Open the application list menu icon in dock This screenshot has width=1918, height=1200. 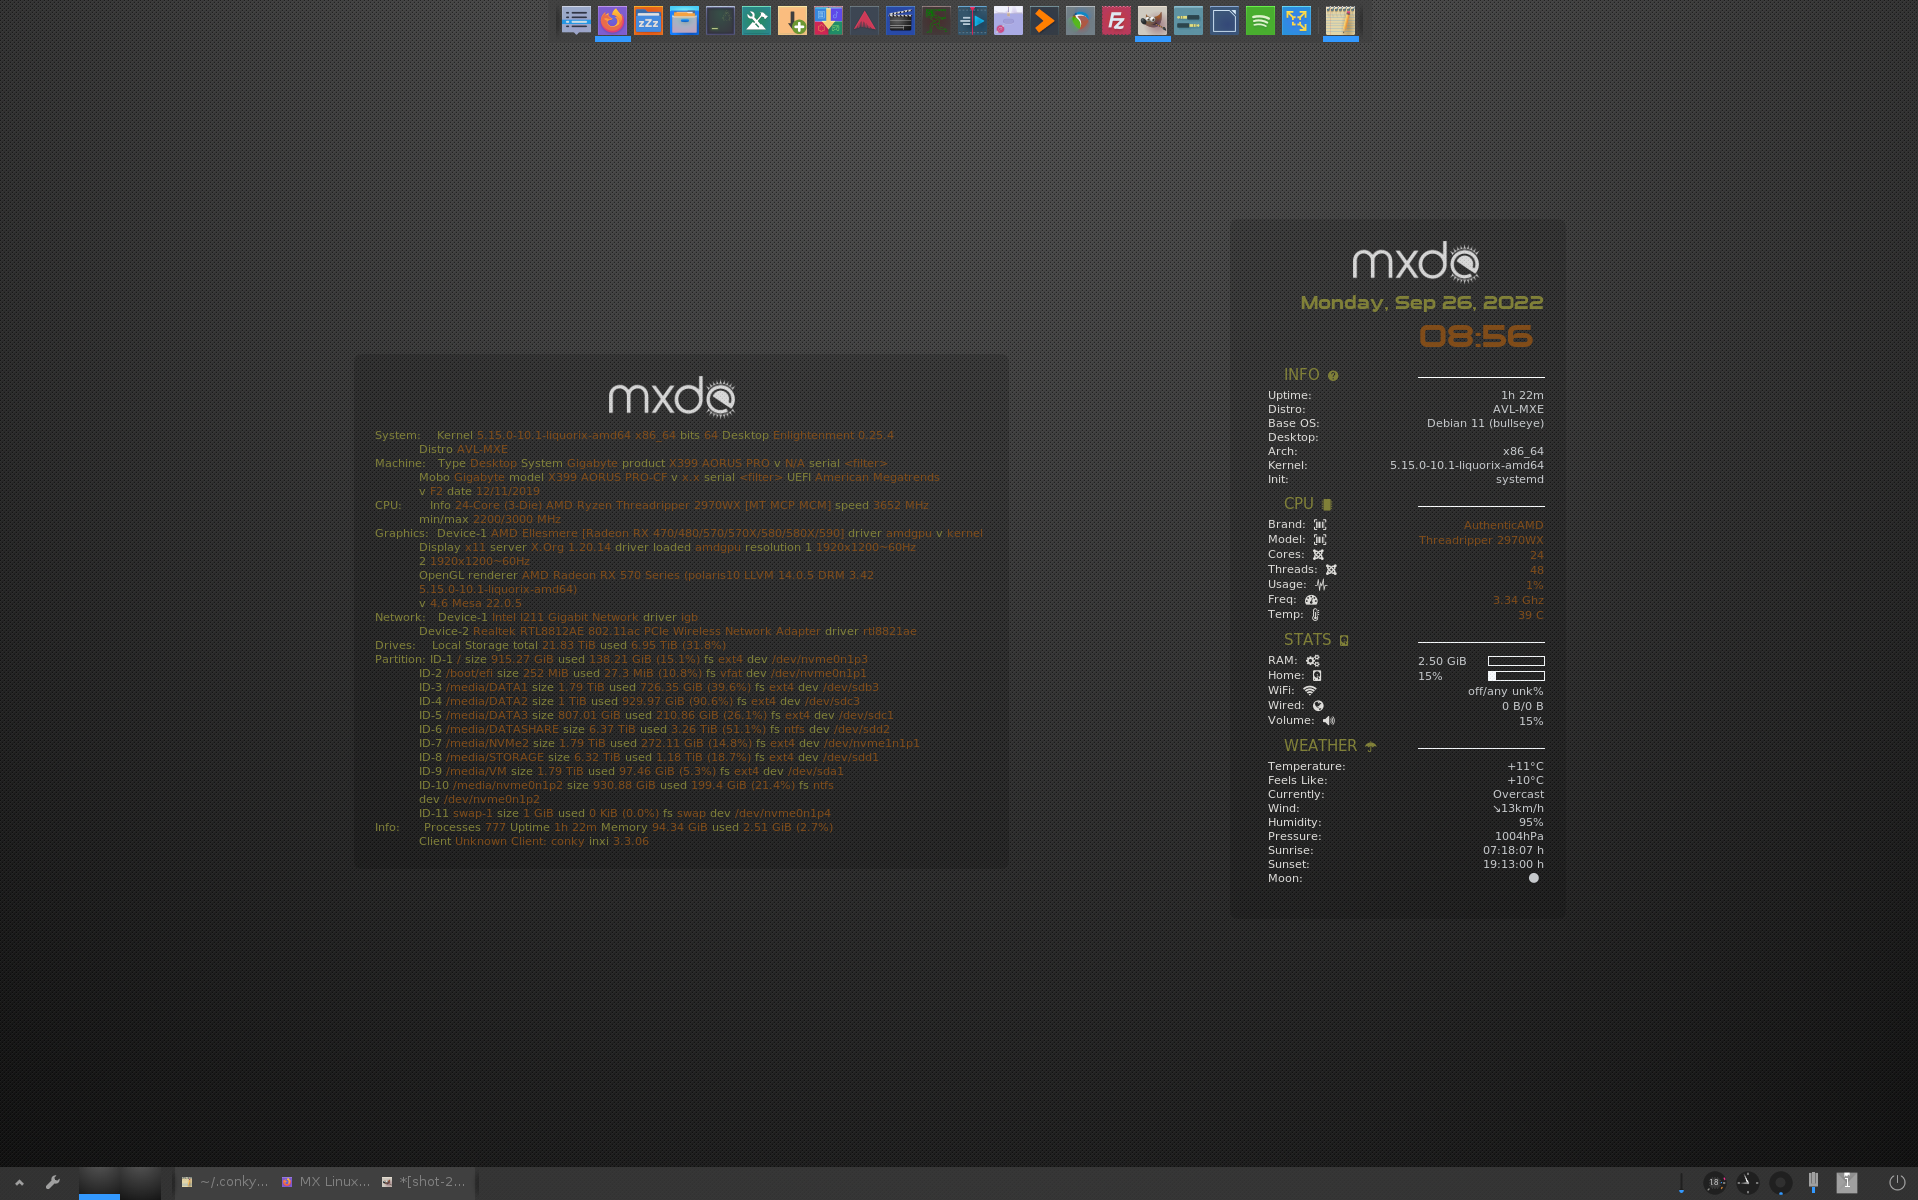tap(576, 21)
